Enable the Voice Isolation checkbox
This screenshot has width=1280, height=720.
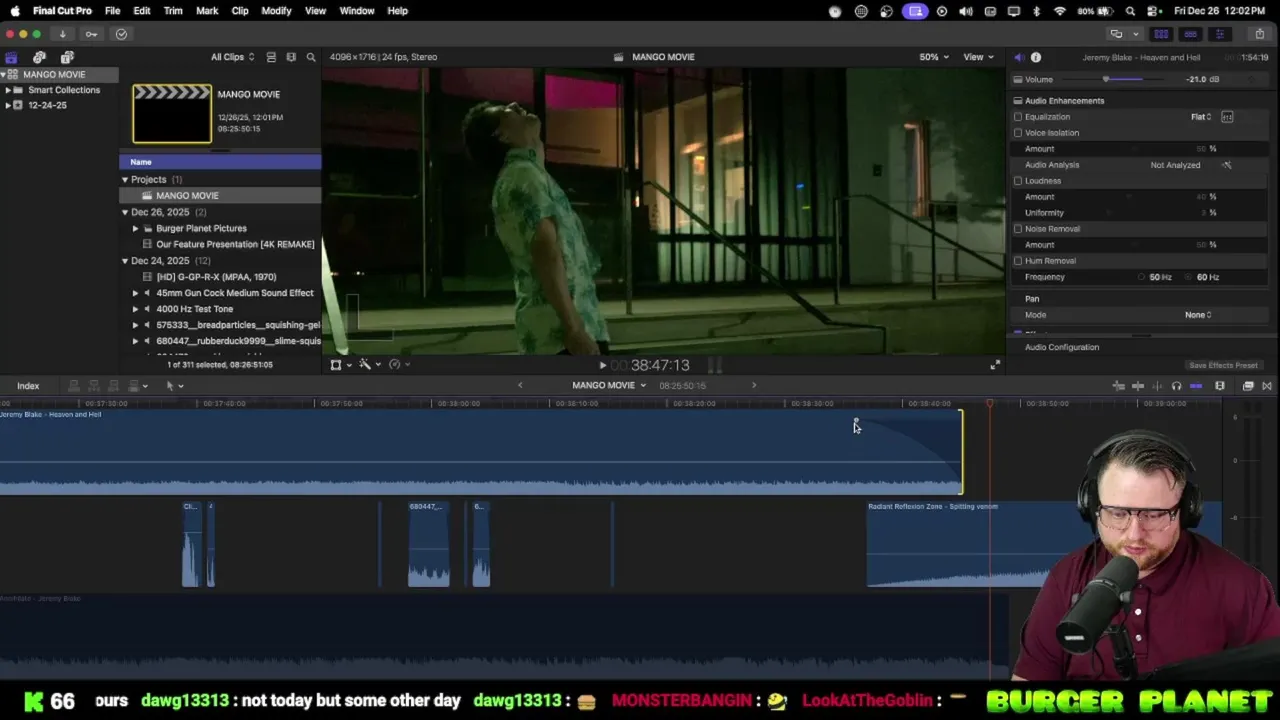pyautogui.click(x=1018, y=133)
